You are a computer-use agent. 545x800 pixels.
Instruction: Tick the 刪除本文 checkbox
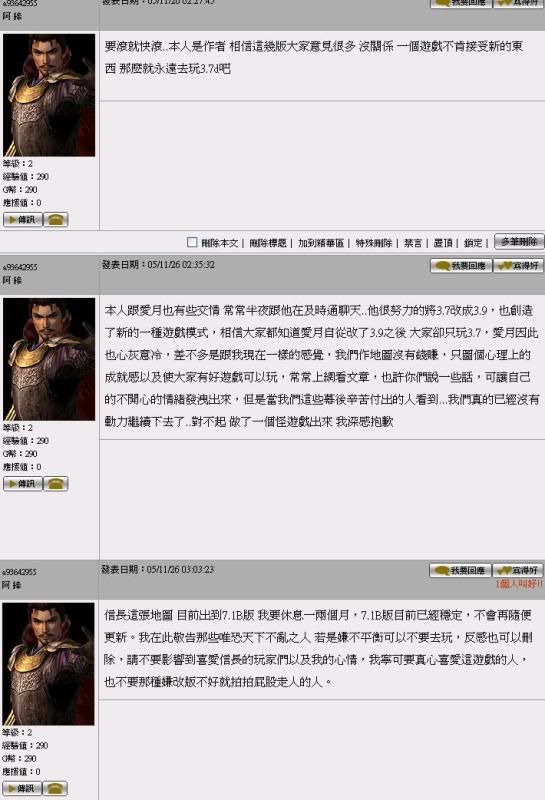coord(192,242)
